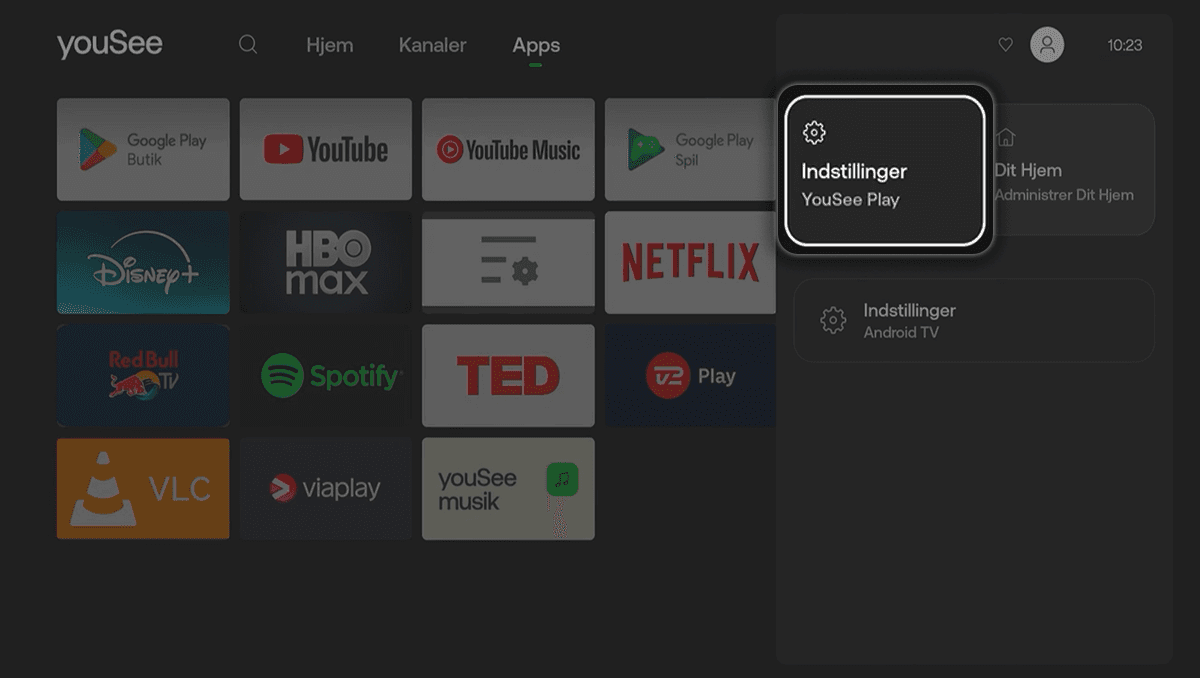Launch the YouTube Music app
The image size is (1200, 678).
coord(508,149)
